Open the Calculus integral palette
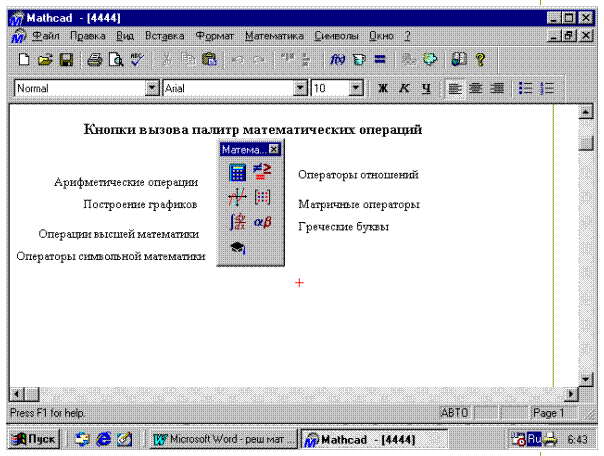This screenshot has height=456, width=604. coord(237,222)
